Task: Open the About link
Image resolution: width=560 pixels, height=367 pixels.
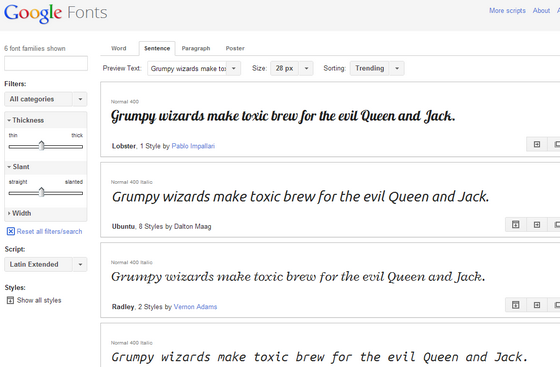Action: coord(541,11)
